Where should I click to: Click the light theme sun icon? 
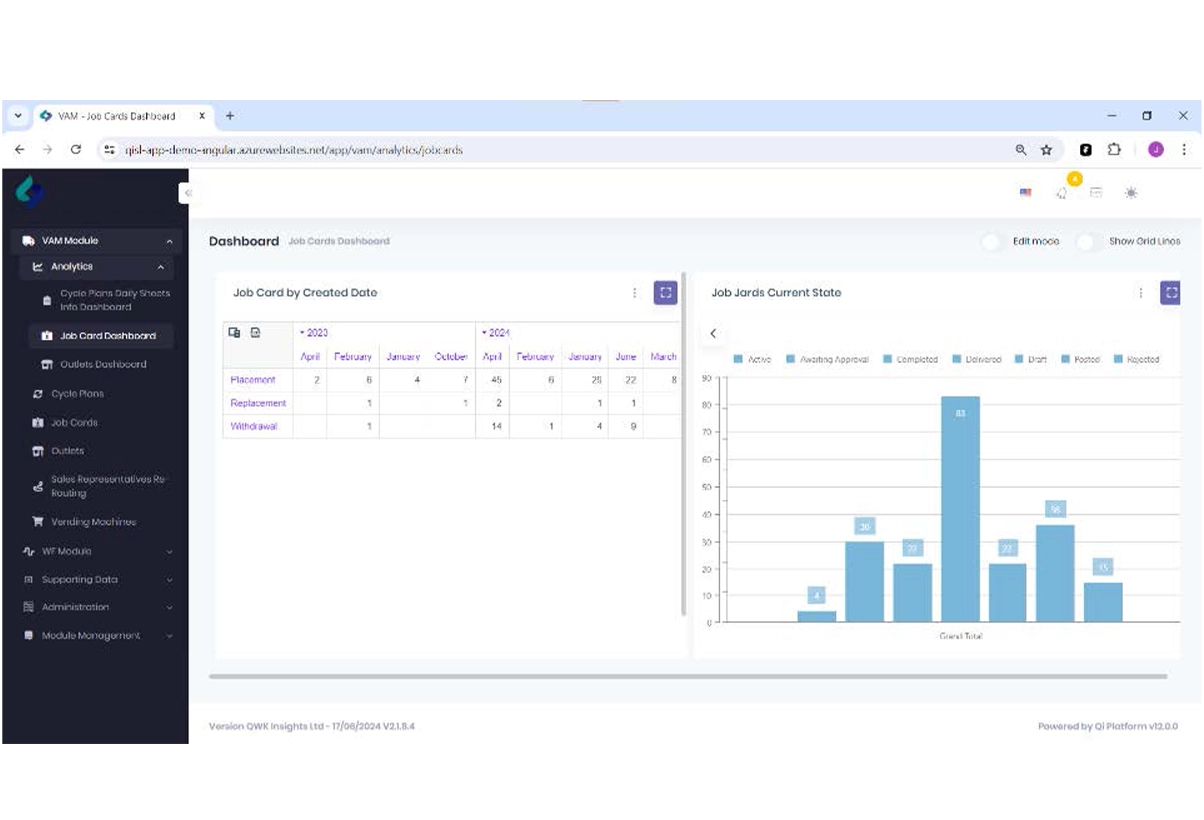coord(1130,192)
